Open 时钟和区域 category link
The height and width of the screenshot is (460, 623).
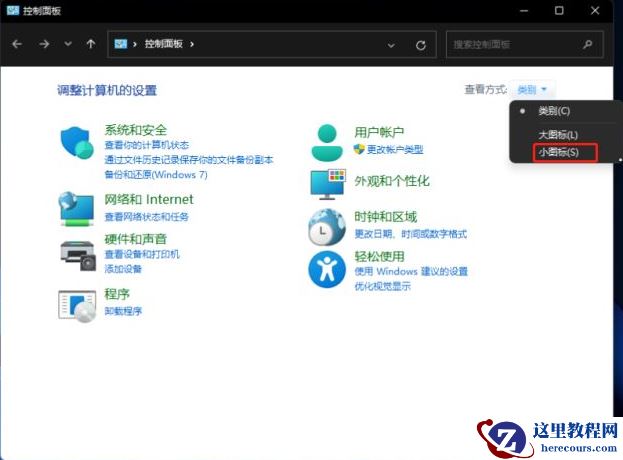385,216
